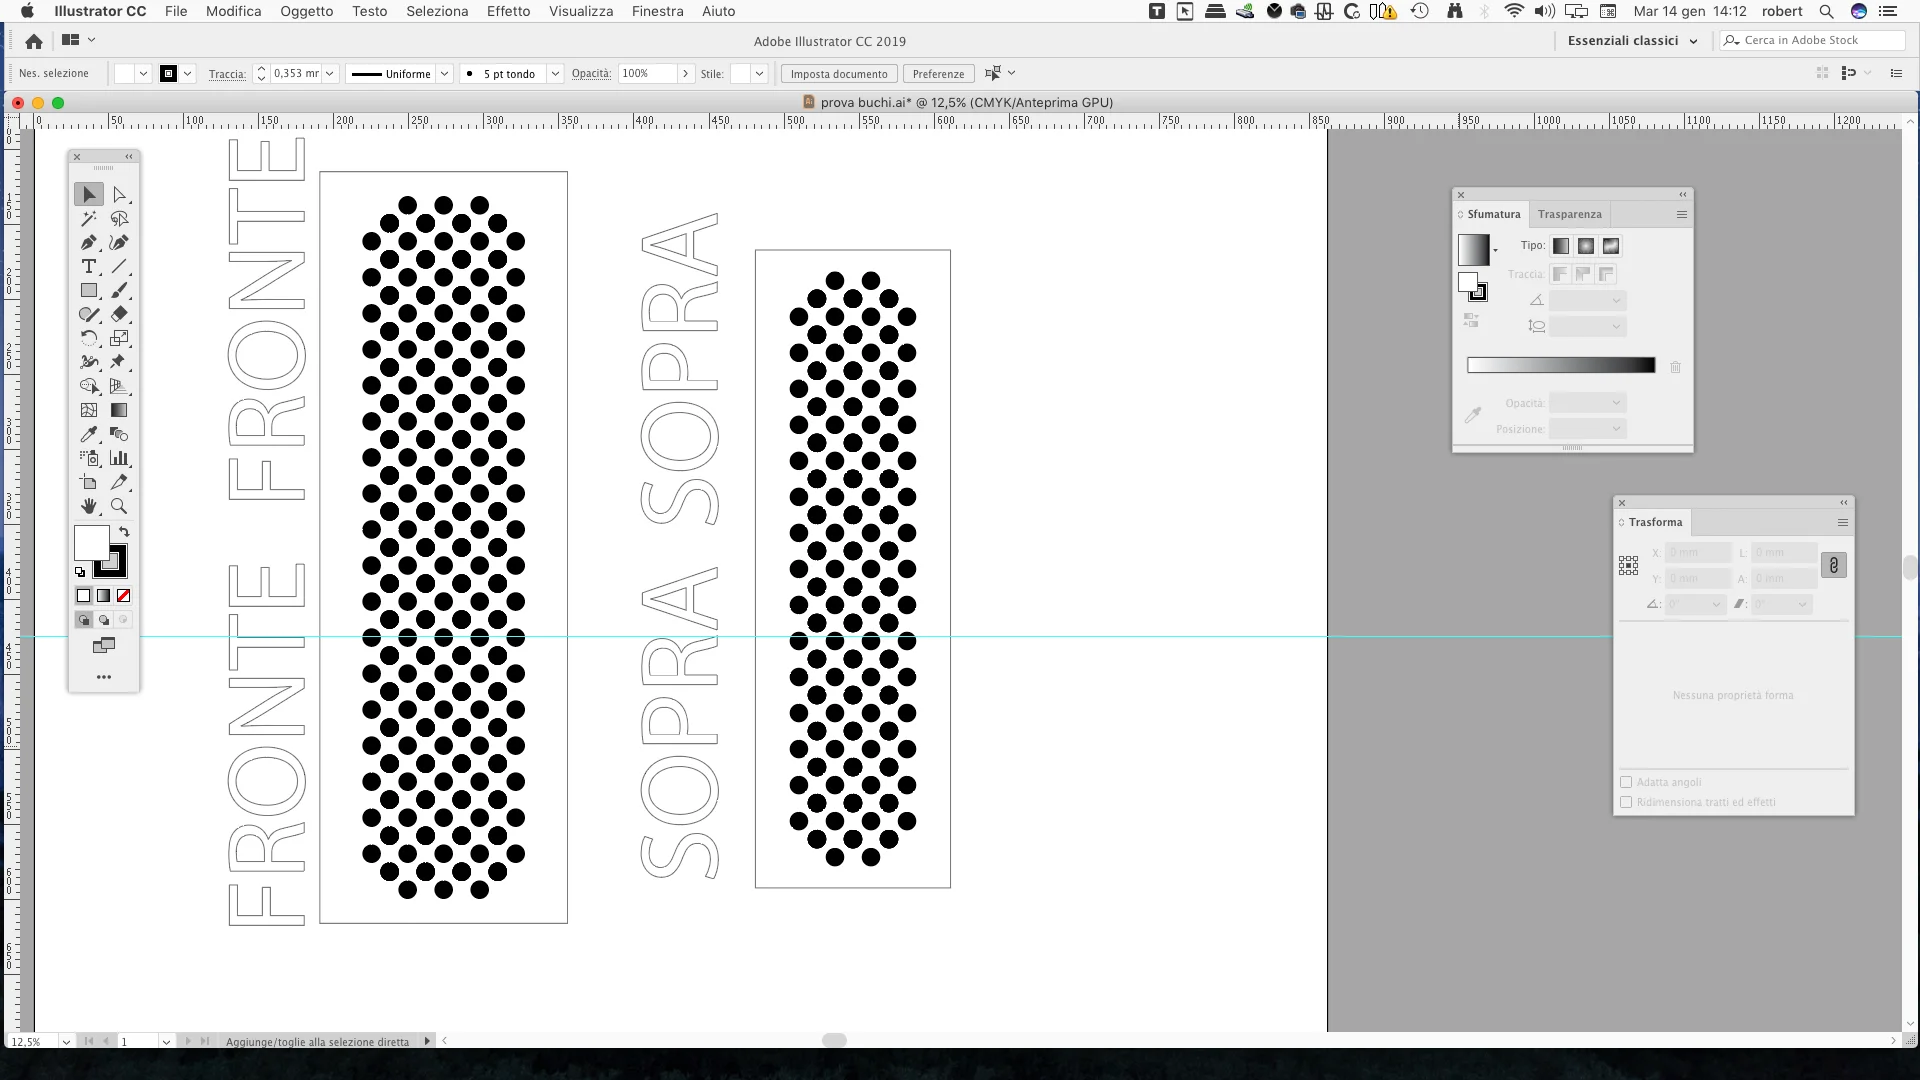Open the 5 pt tondo brush dropdown

[555, 73]
